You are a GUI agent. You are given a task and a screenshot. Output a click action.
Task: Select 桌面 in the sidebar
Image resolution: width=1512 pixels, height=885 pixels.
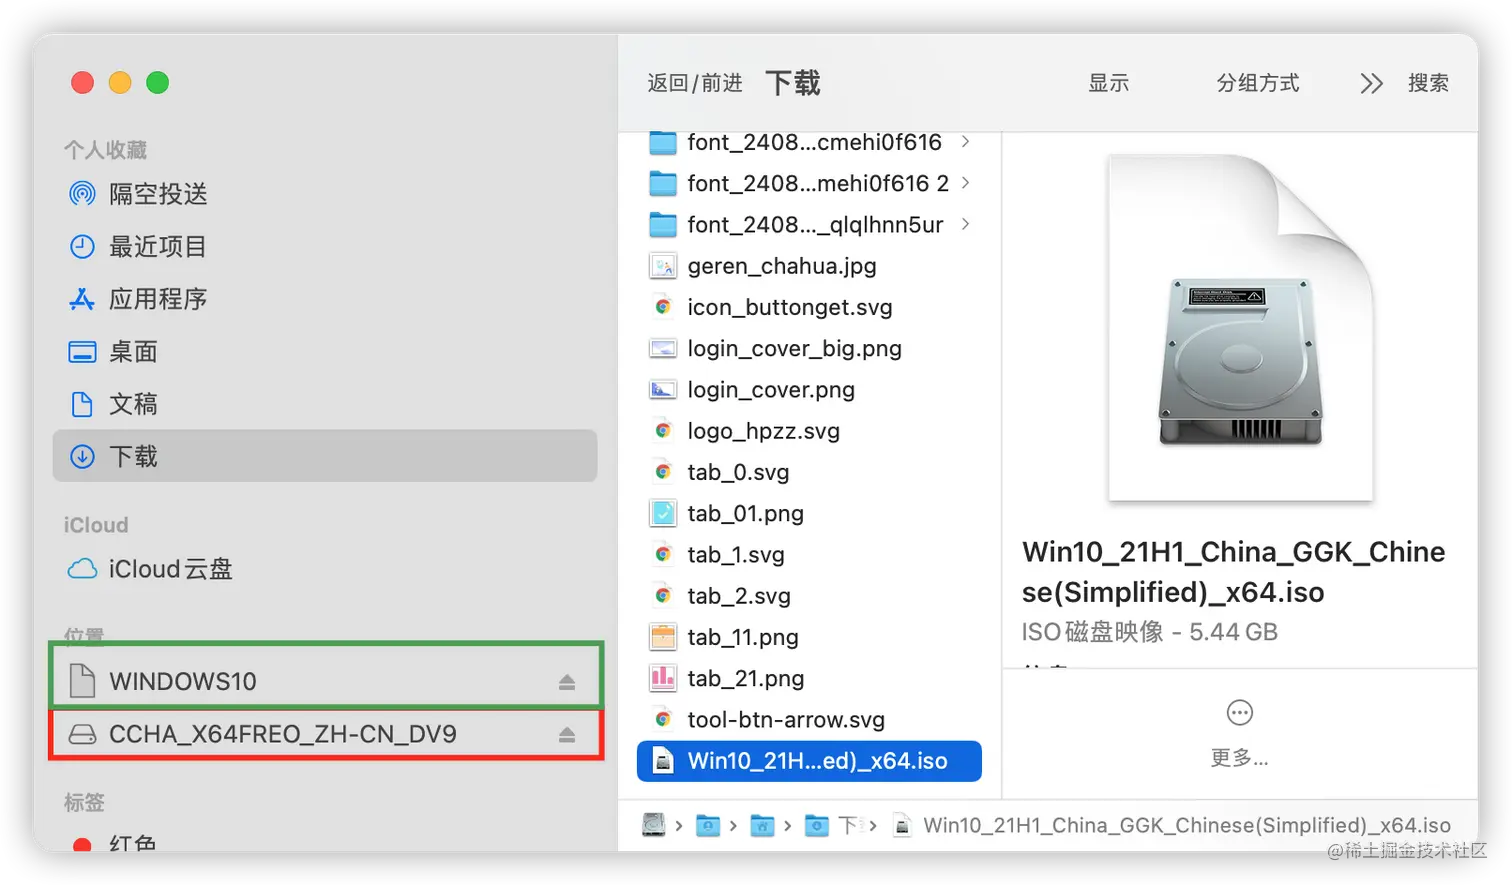coord(325,352)
